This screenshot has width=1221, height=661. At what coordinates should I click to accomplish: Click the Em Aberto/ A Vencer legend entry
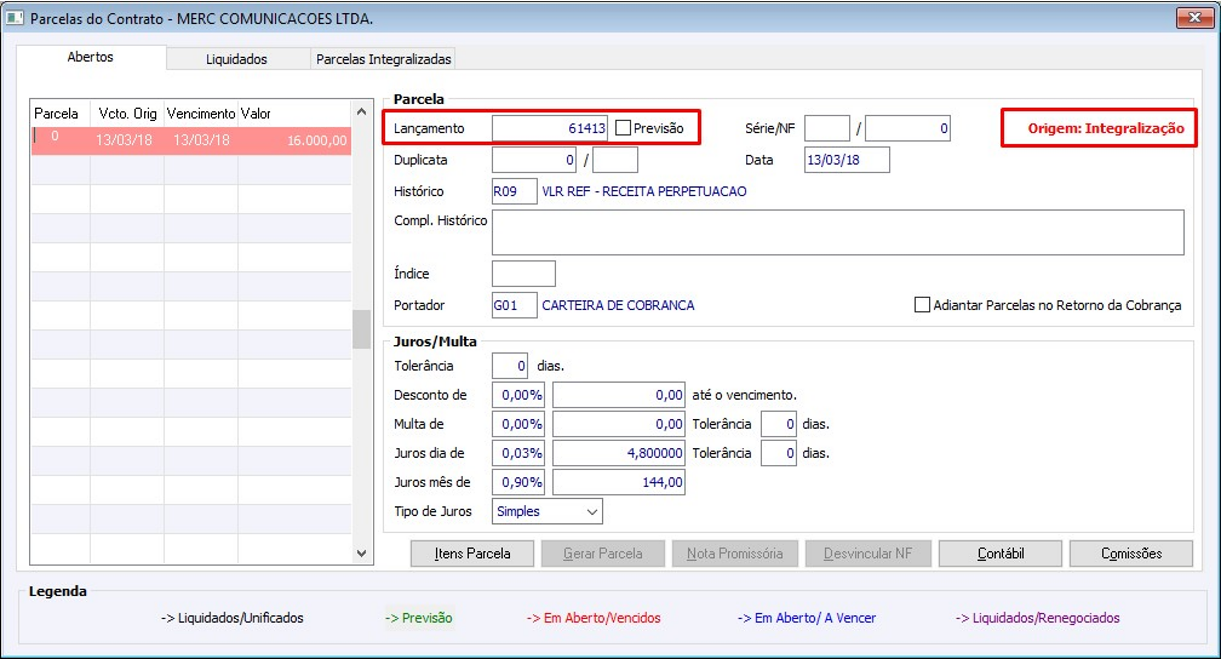(x=807, y=618)
